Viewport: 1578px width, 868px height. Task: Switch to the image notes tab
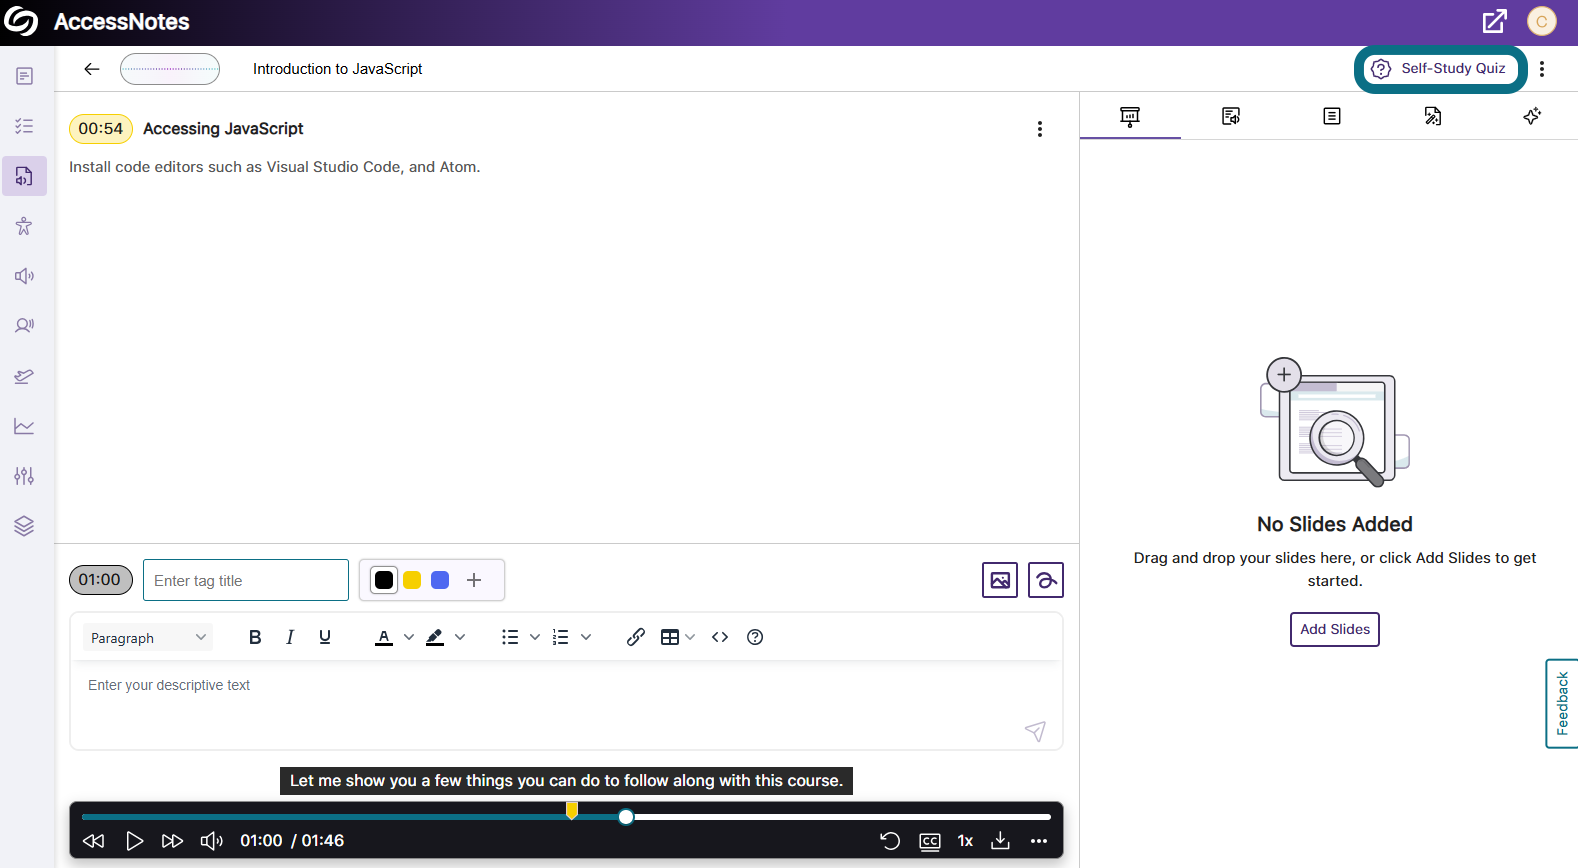(x=1433, y=116)
